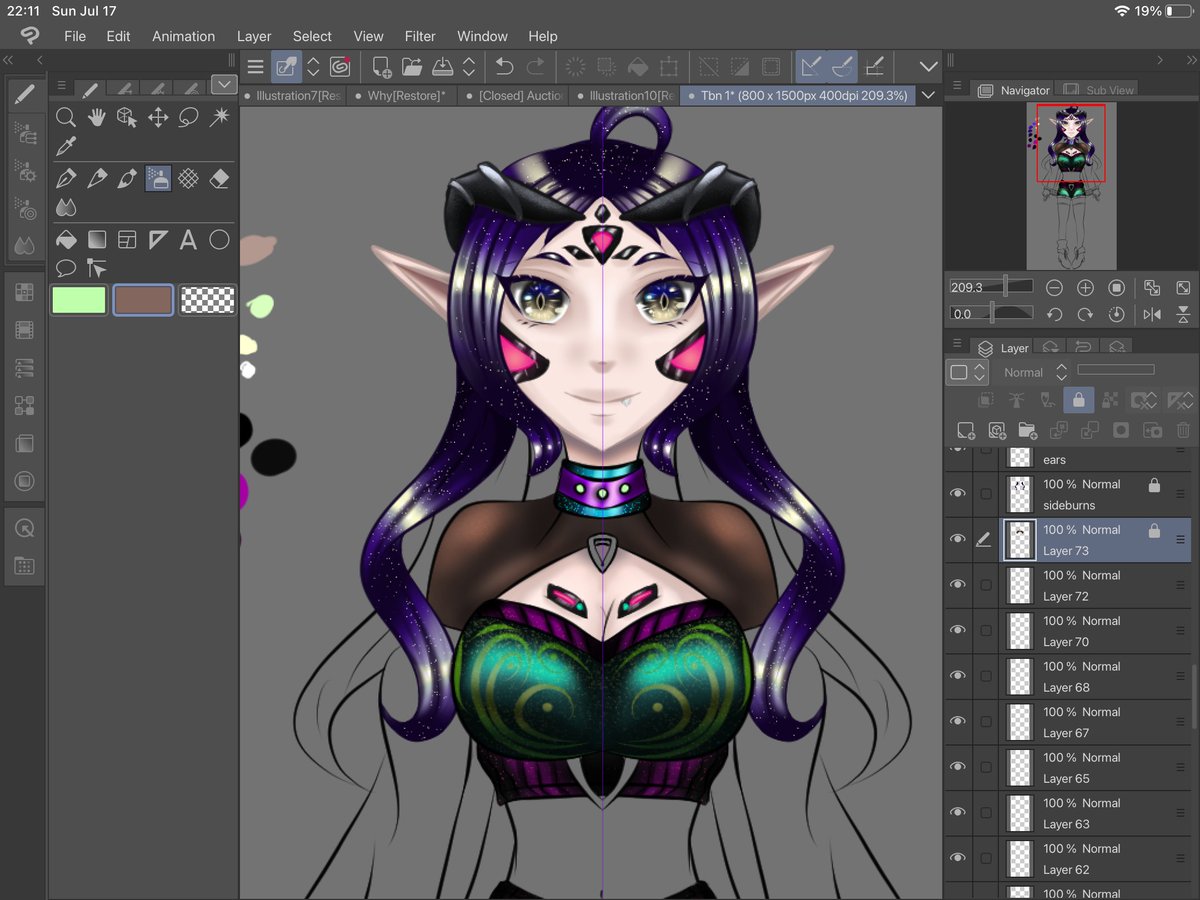Viewport: 1200px width, 900px height.
Task: Open the layer palette color dropdown
Action: [966, 372]
